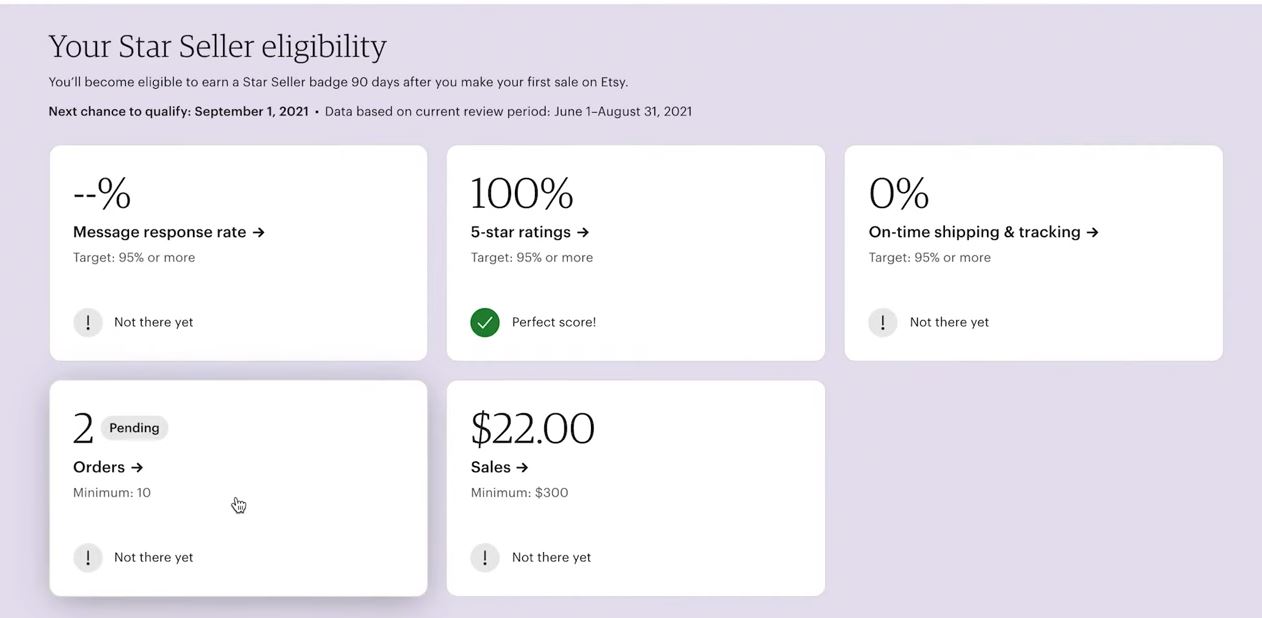Click the --% message response value
The width and height of the screenshot is (1262, 618).
102,194
